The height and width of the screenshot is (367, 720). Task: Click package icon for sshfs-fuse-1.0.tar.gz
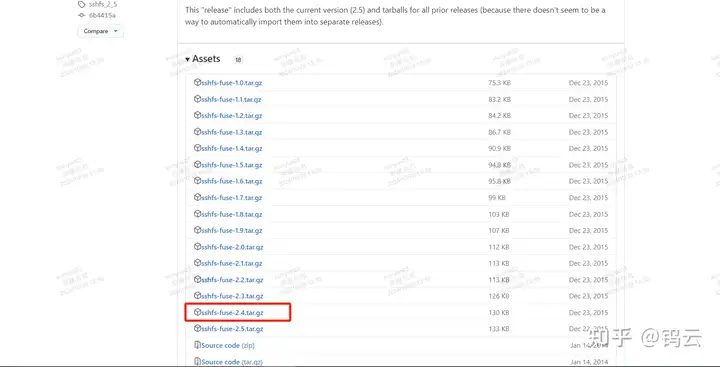(197, 82)
